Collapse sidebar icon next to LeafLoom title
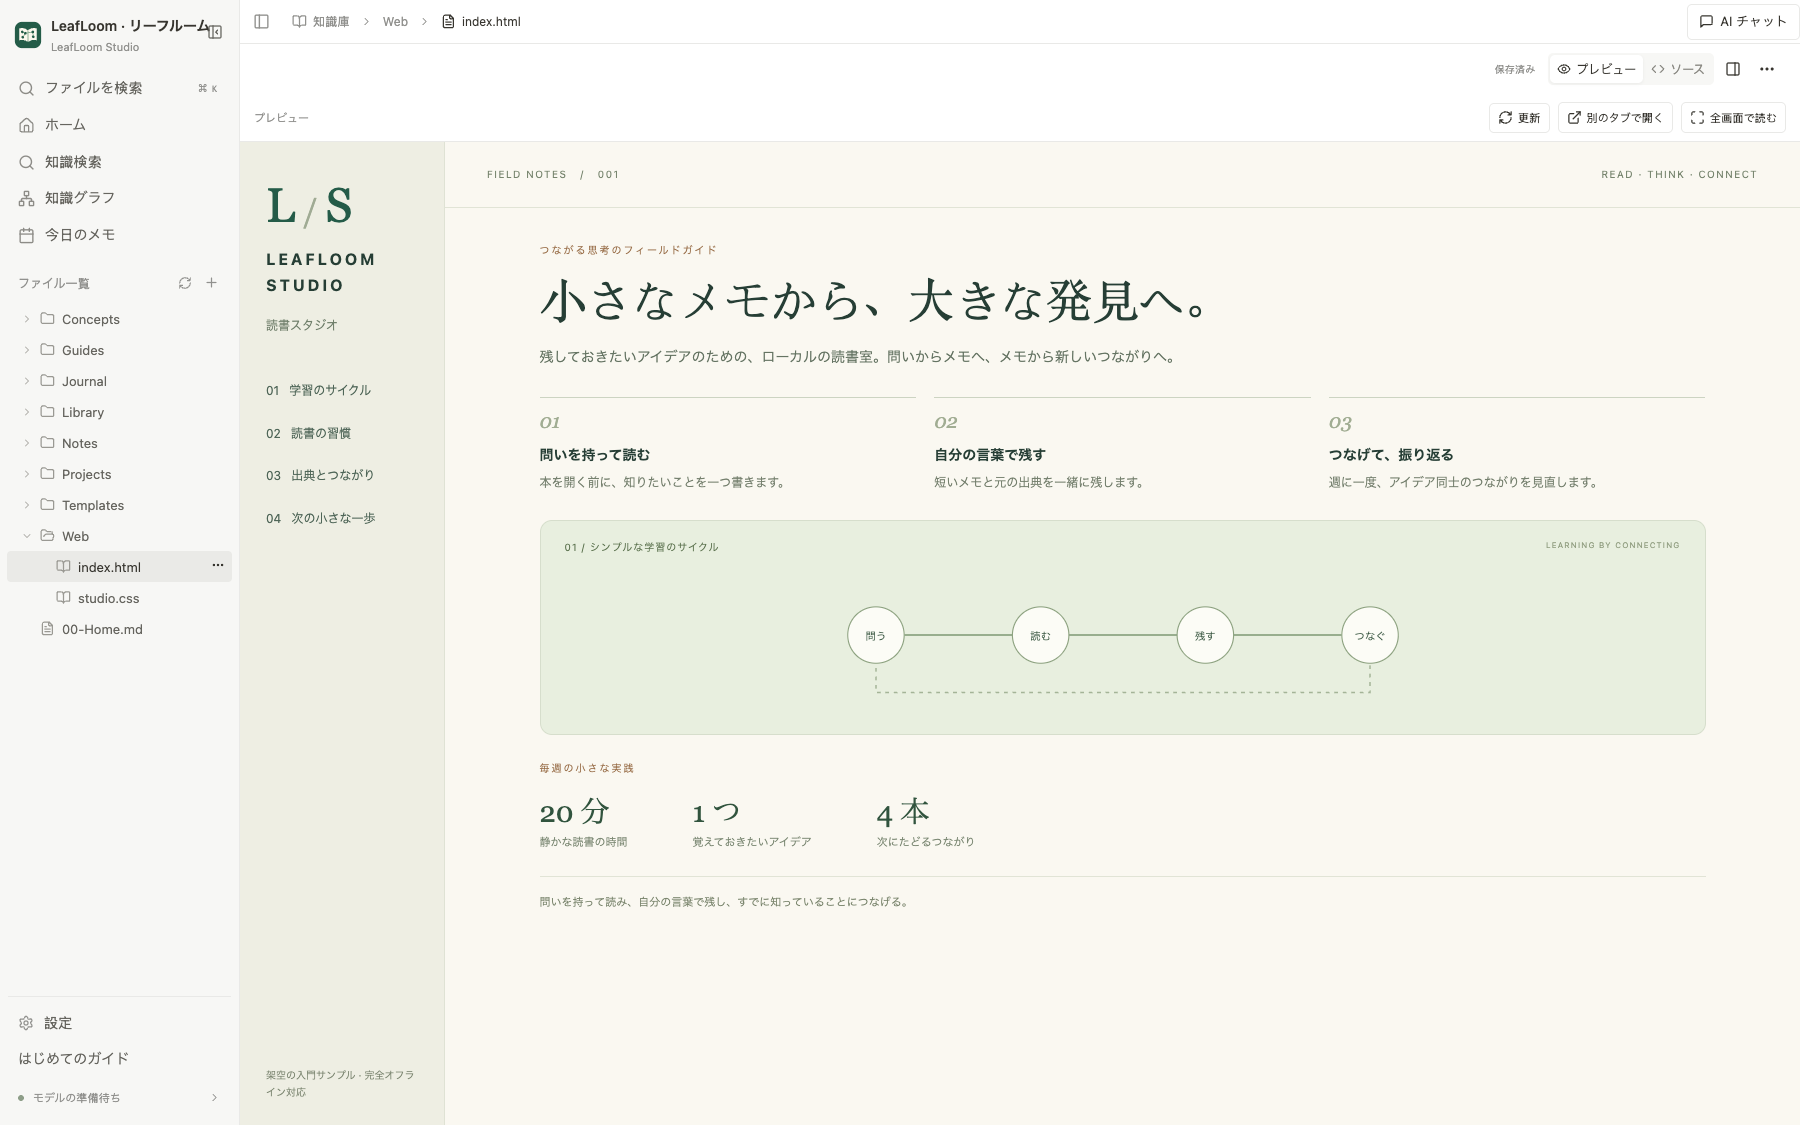The height and width of the screenshot is (1125, 1800). pyautogui.click(x=215, y=32)
